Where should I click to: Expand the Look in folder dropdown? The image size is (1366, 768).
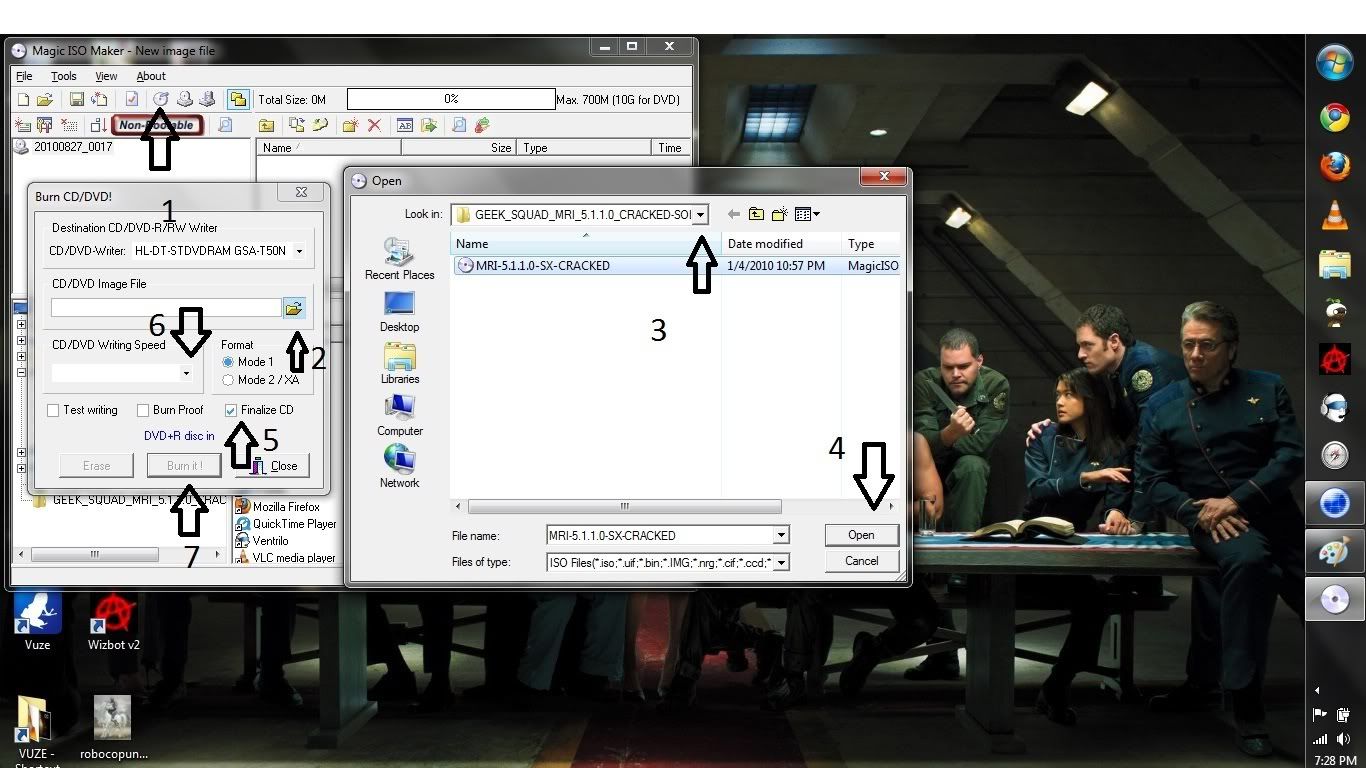pos(701,214)
